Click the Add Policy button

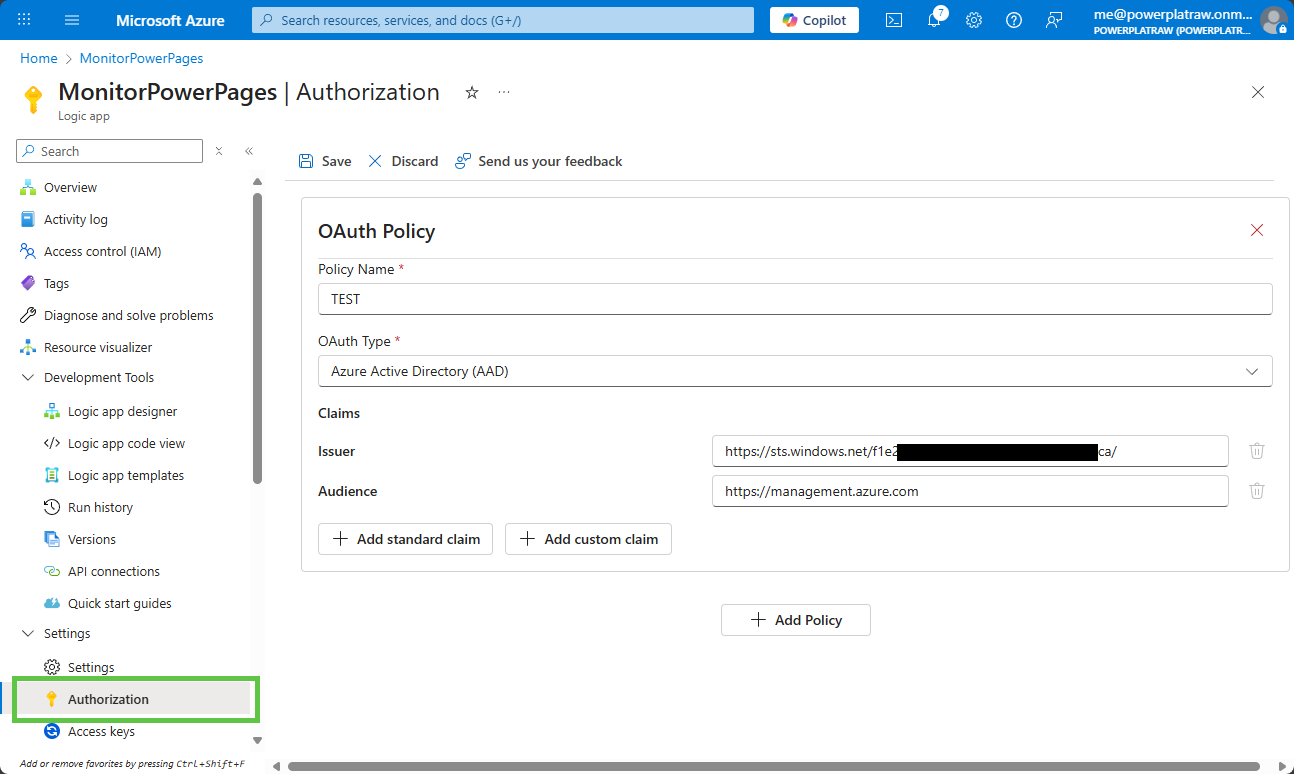click(x=796, y=620)
